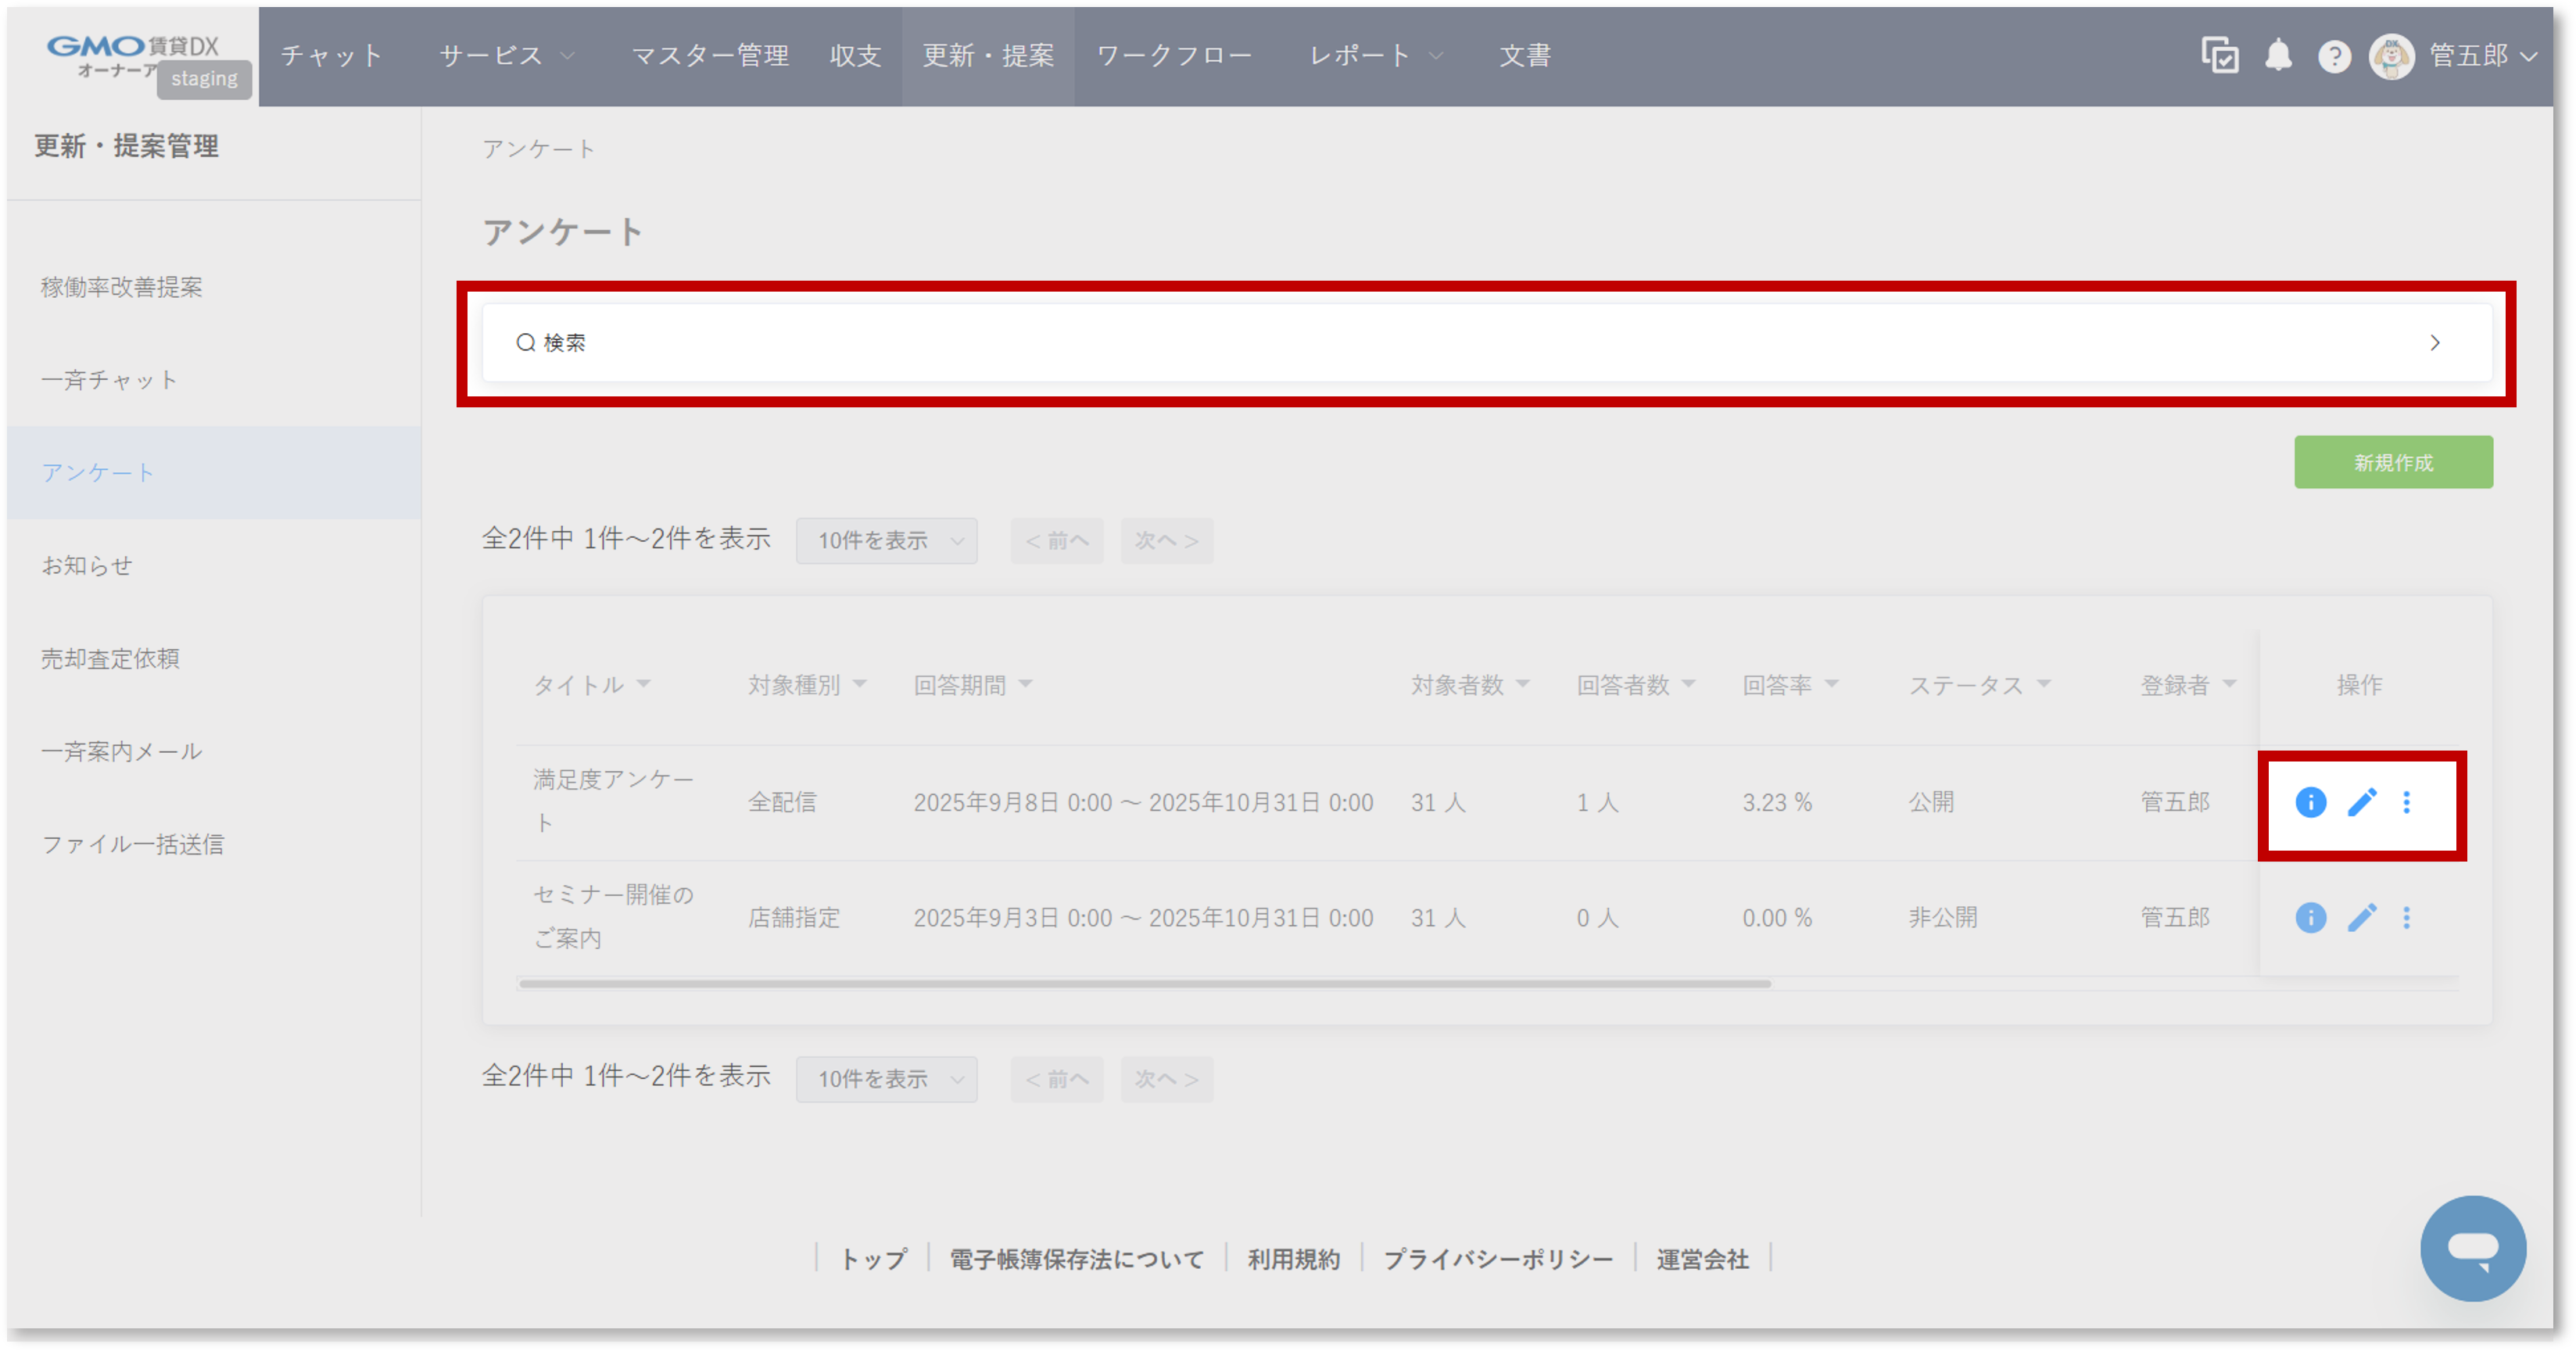Edit セミナー開催のご案内 with its pencil icon
This screenshot has width=2576, height=1351.
2362,918
